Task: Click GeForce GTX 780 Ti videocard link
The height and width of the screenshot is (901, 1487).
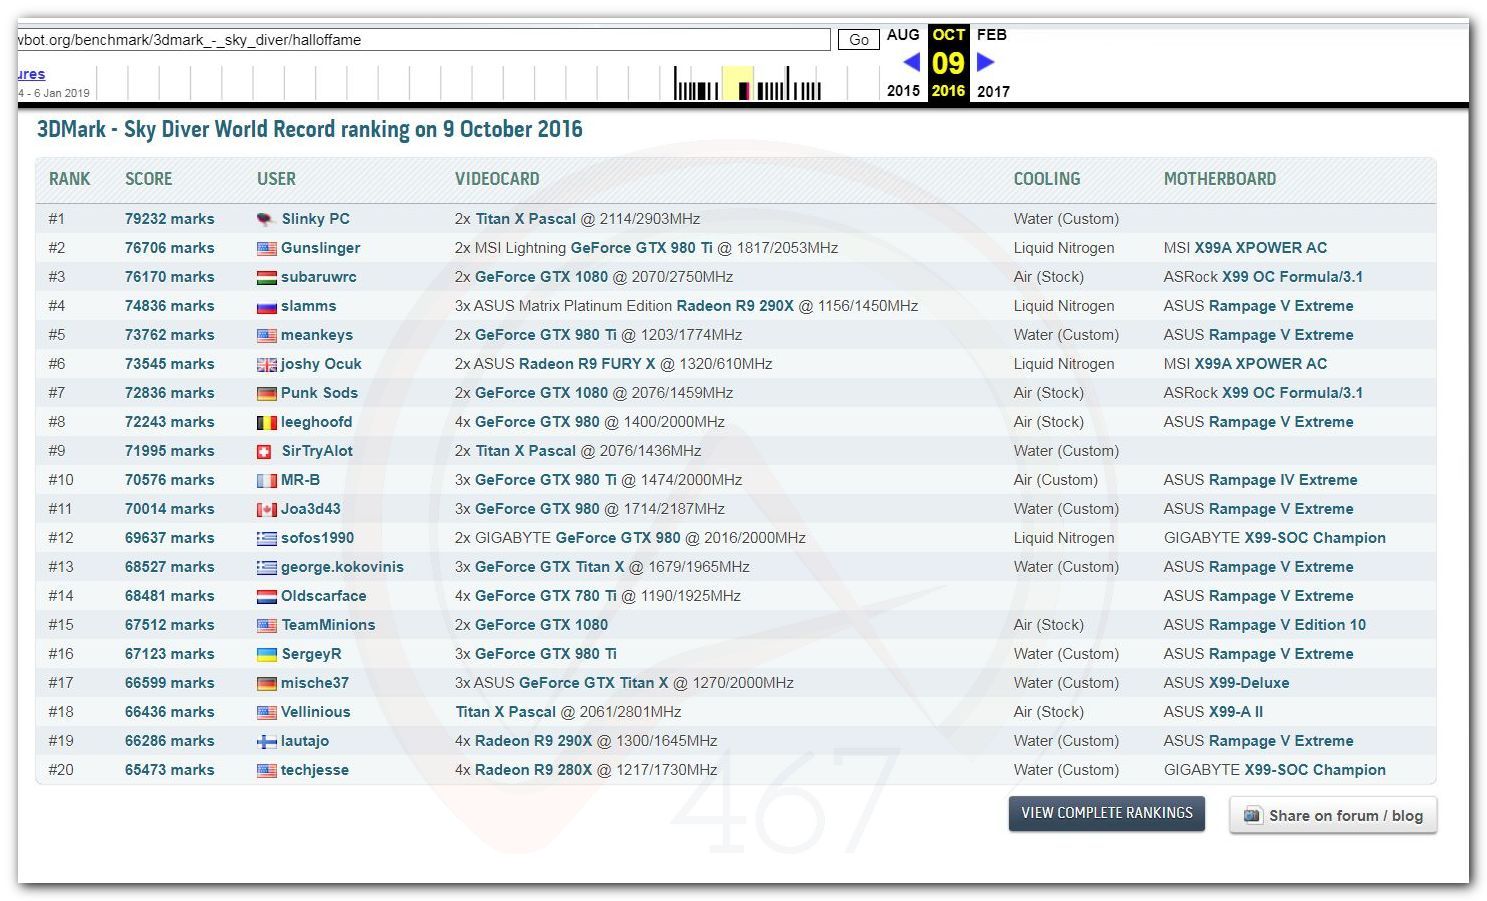Action: (x=546, y=596)
